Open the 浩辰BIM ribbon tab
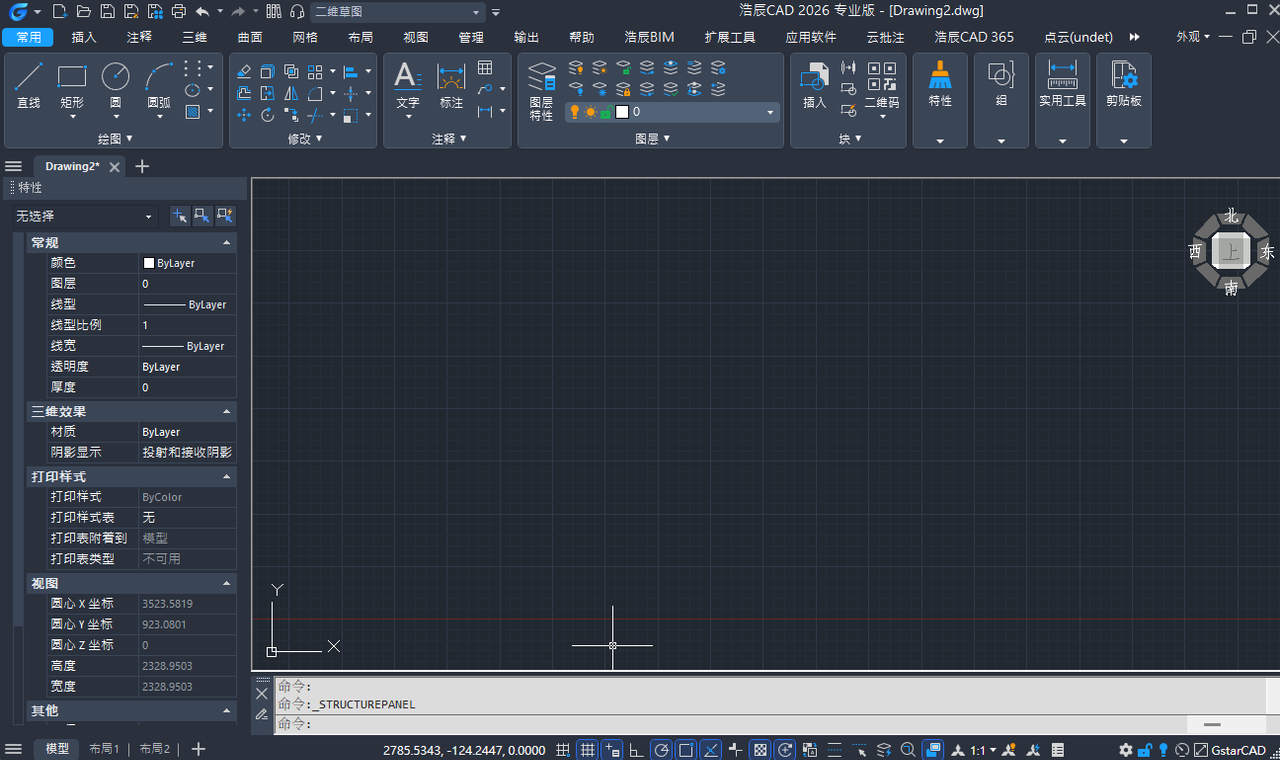 pos(649,37)
